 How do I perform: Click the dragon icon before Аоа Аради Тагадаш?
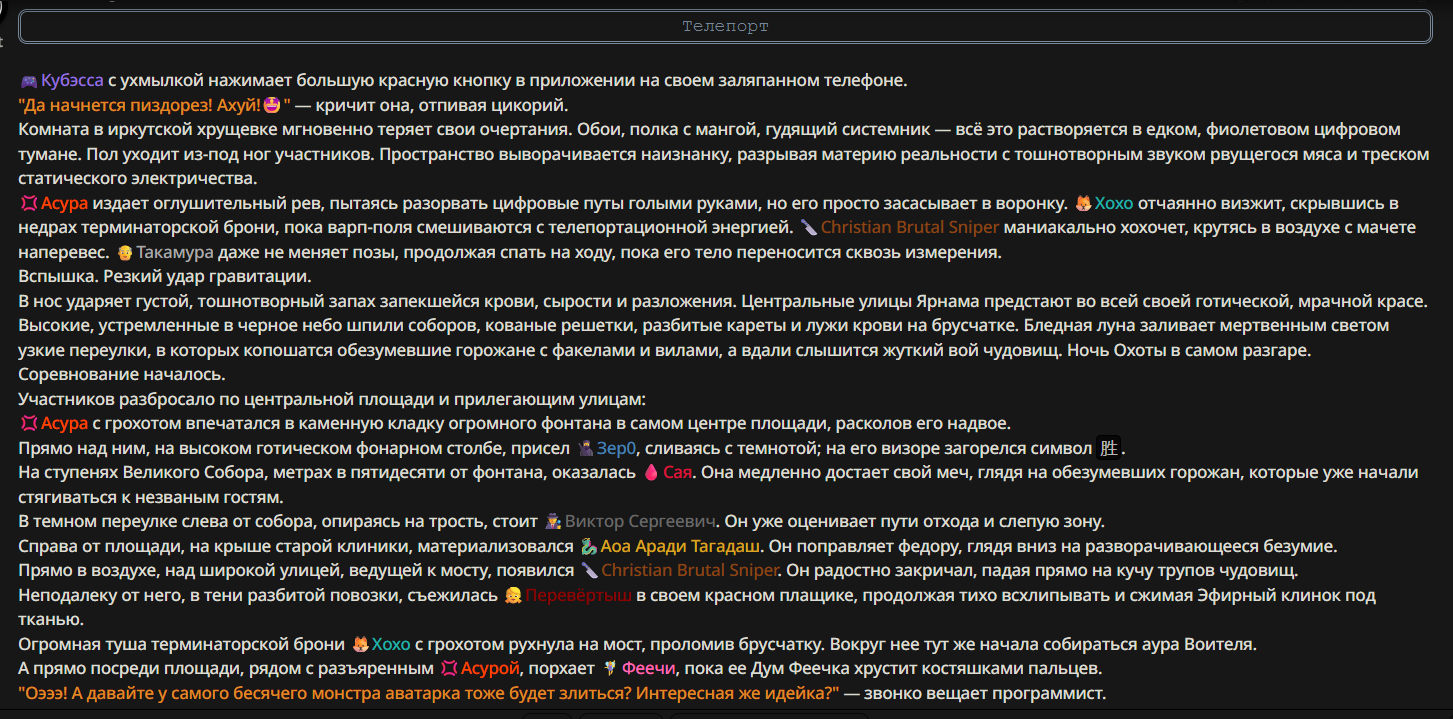pyautogui.click(x=589, y=546)
